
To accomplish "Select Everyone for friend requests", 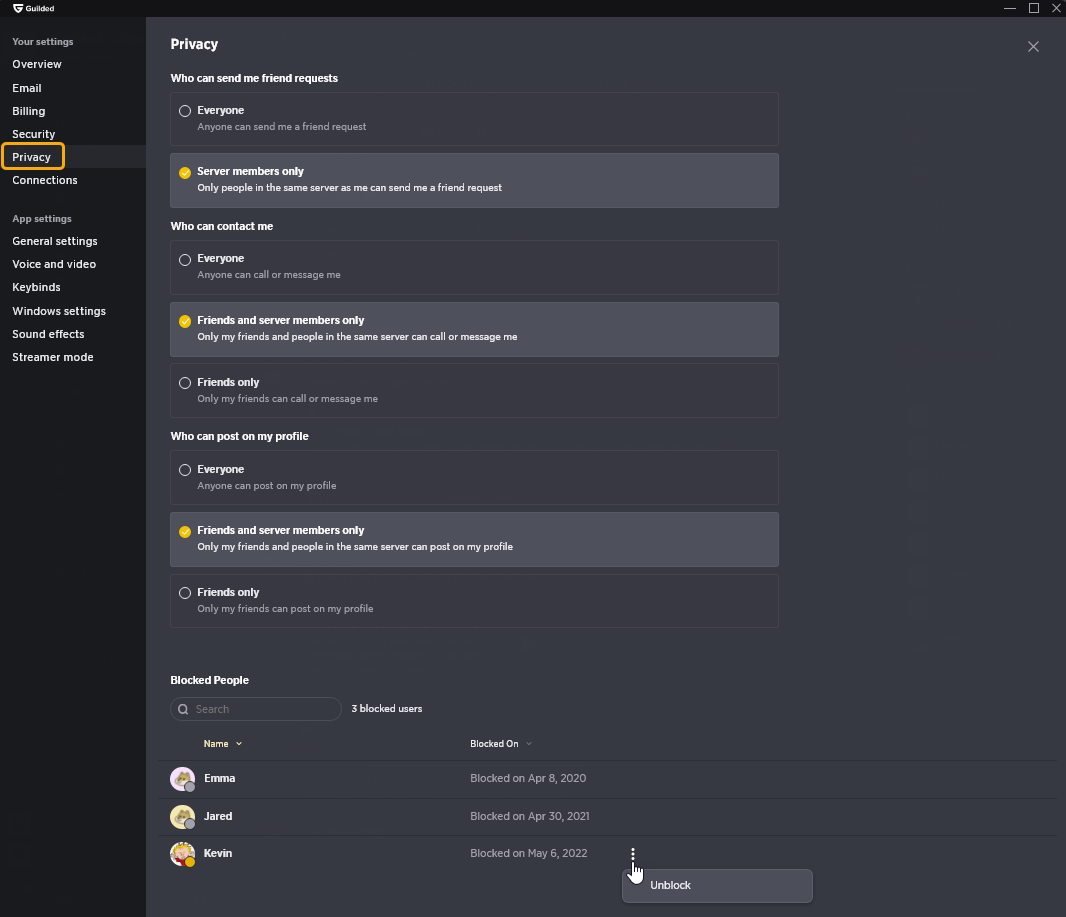I will [474, 118].
